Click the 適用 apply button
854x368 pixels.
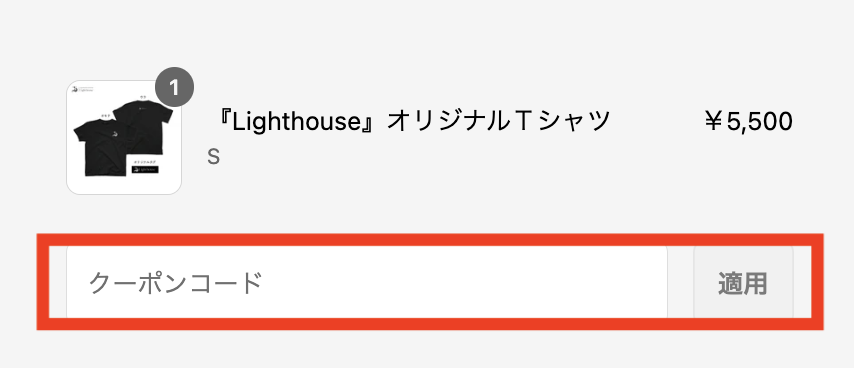click(743, 283)
